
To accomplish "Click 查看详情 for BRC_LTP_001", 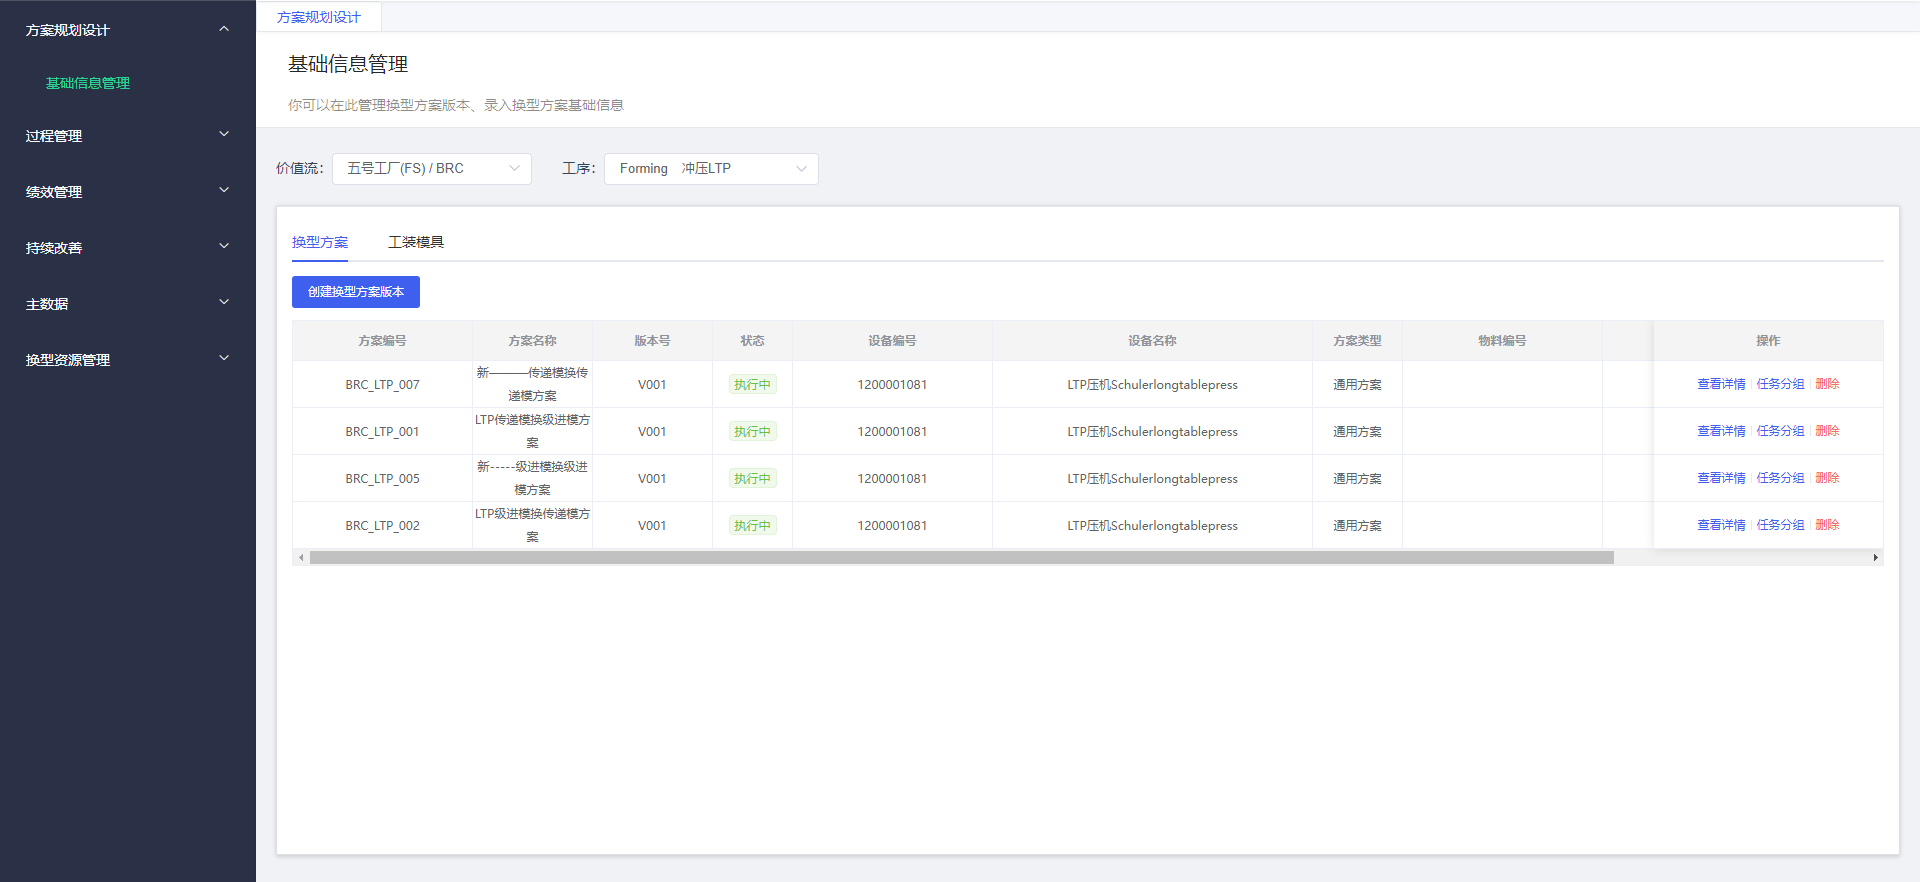I will point(1721,431).
